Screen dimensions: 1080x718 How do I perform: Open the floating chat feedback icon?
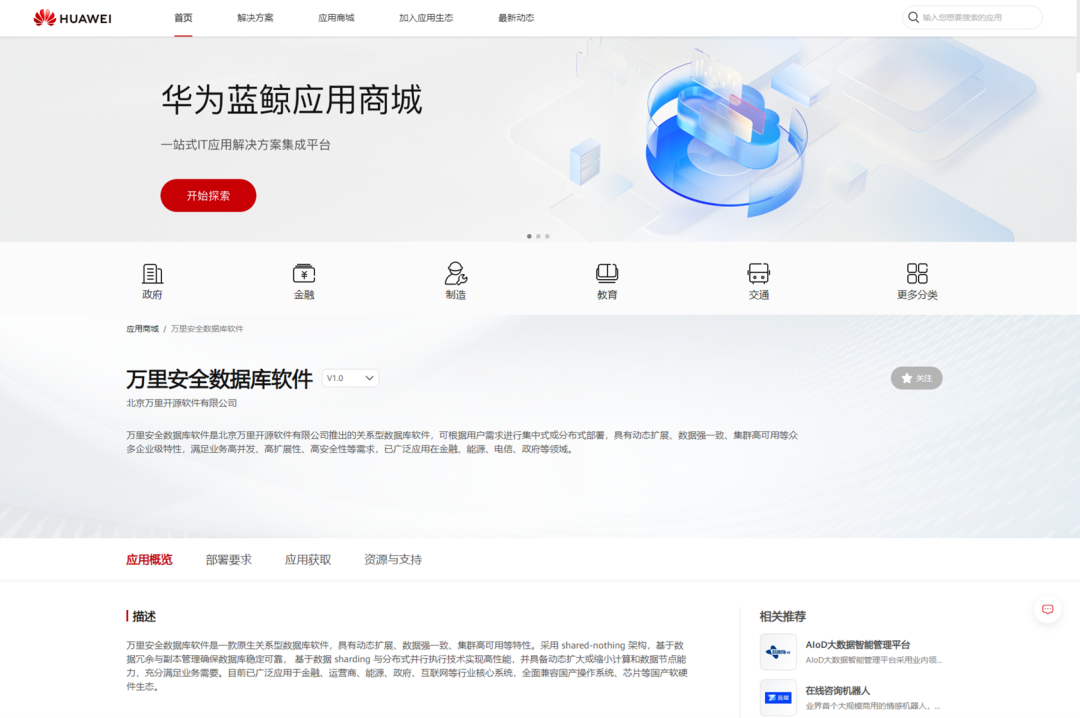click(x=1048, y=609)
